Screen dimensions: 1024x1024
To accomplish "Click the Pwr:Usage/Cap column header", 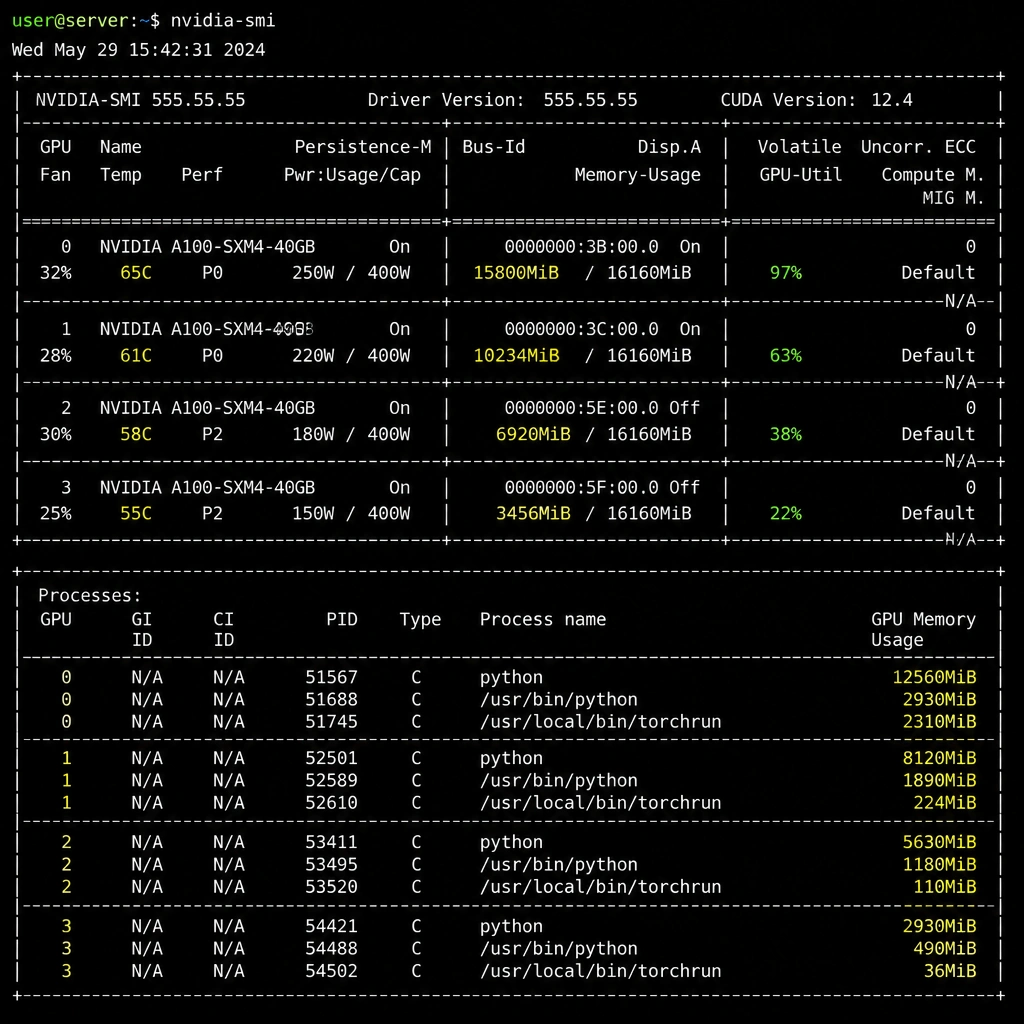I will pyautogui.click(x=353, y=175).
